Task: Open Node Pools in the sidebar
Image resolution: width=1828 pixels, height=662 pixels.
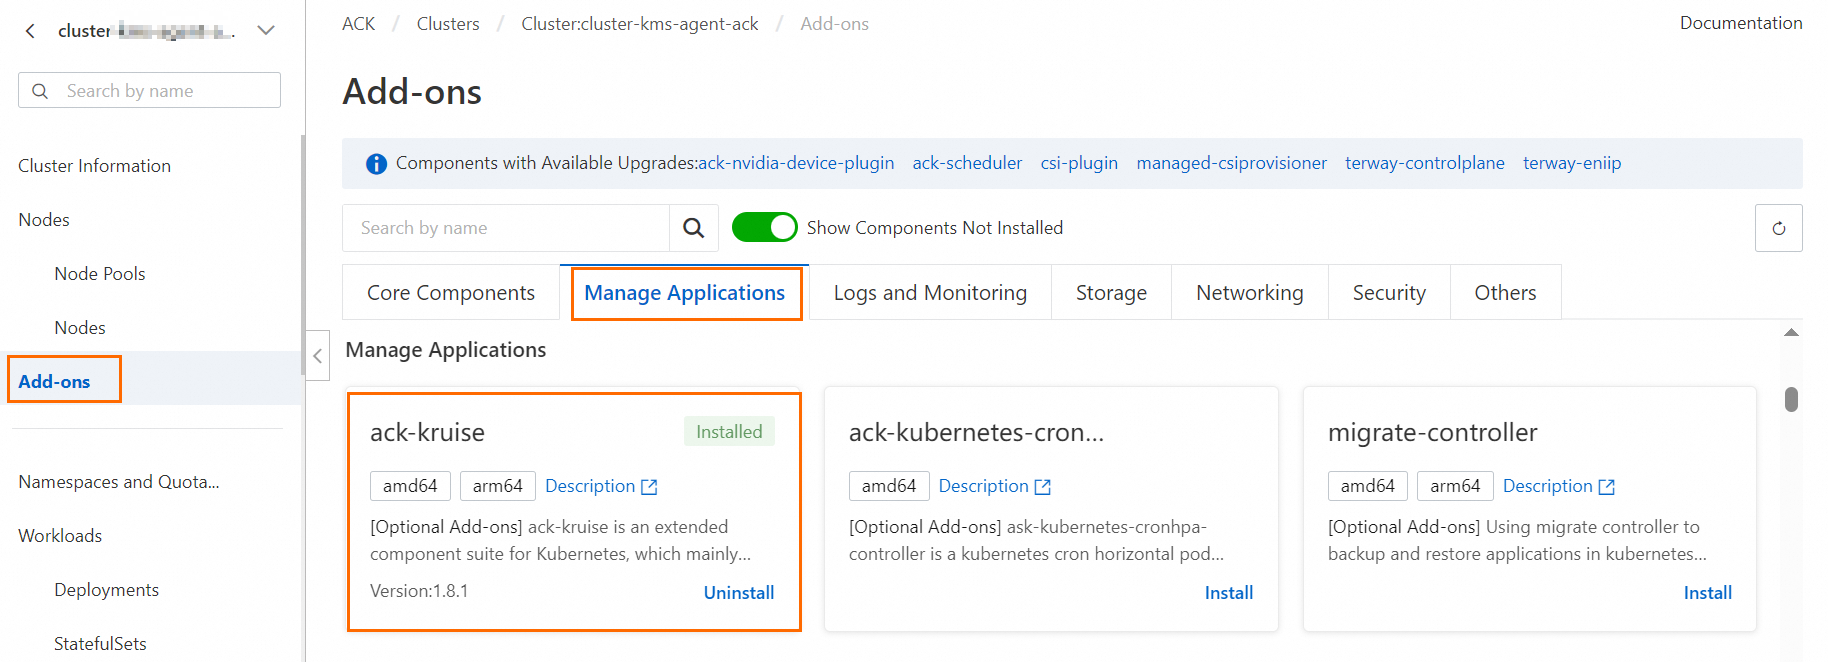Action: (100, 274)
